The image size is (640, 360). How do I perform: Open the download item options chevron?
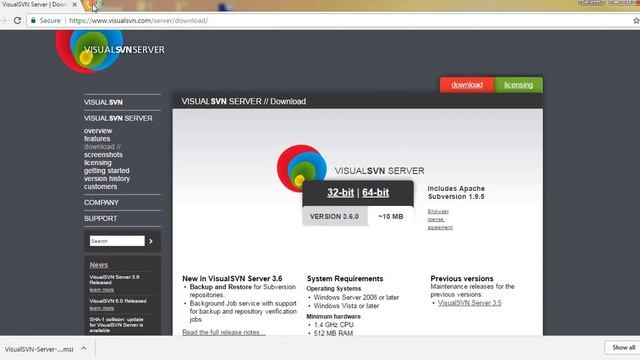point(84,349)
